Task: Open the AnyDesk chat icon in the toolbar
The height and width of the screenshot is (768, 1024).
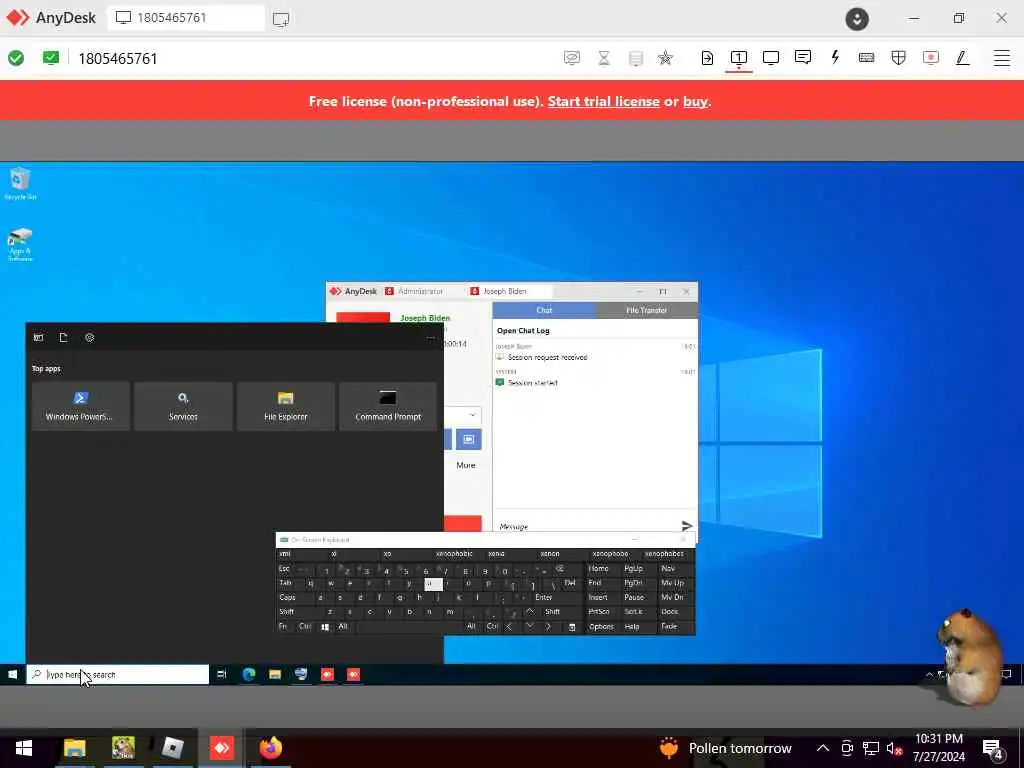Action: pyautogui.click(x=803, y=57)
